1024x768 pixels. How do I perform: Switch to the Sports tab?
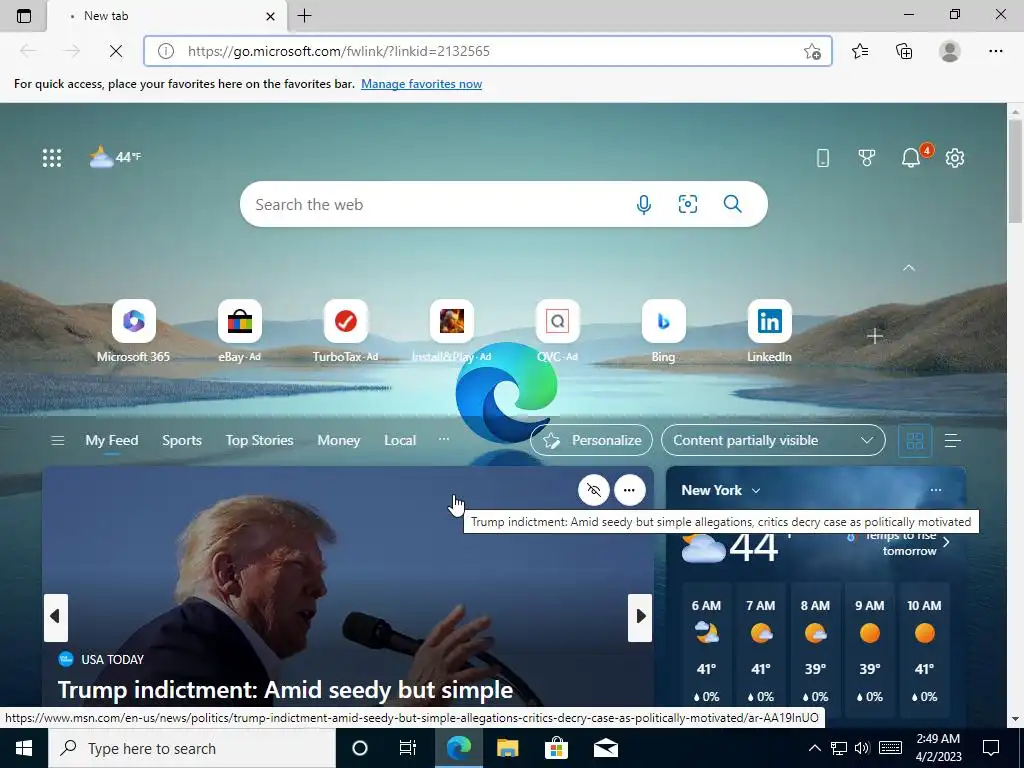[x=182, y=440]
